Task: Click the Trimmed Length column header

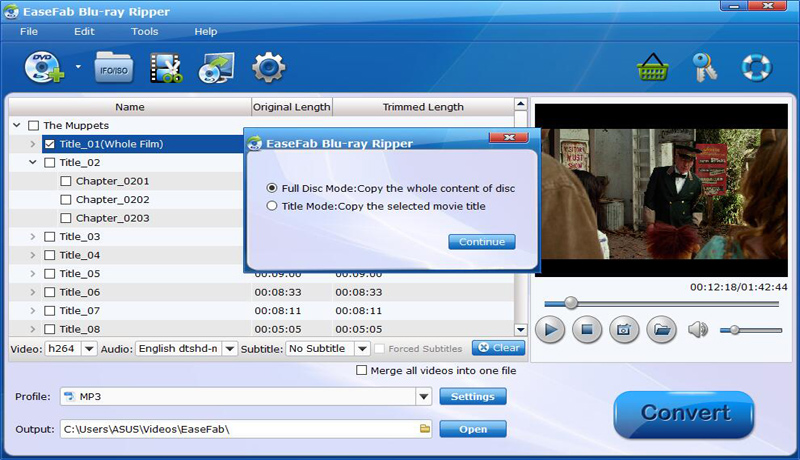Action: [x=423, y=107]
